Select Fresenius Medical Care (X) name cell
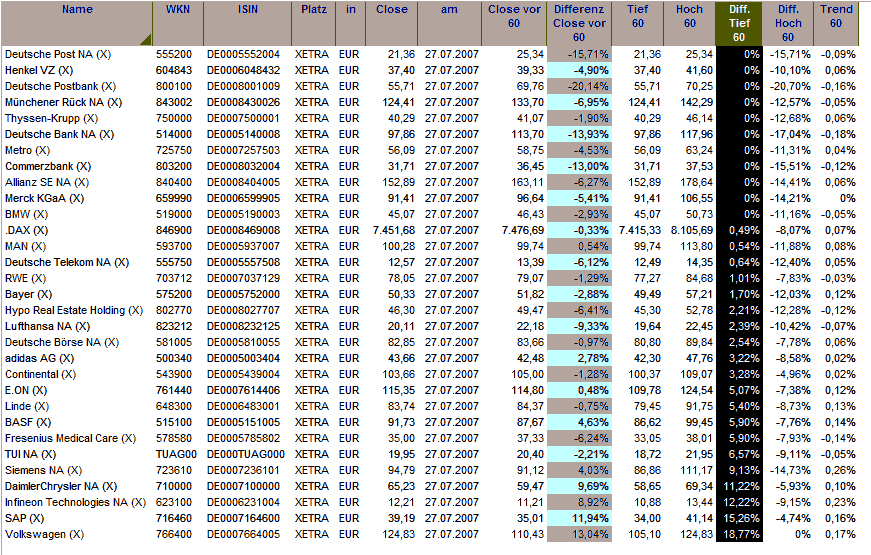The height and width of the screenshot is (555, 871). point(71,438)
